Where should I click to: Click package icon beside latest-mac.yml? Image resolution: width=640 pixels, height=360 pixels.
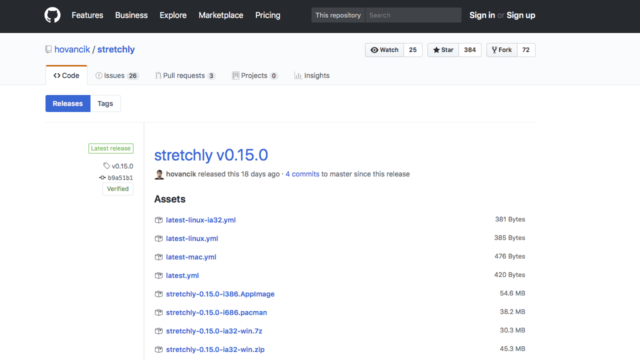pos(159,257)
